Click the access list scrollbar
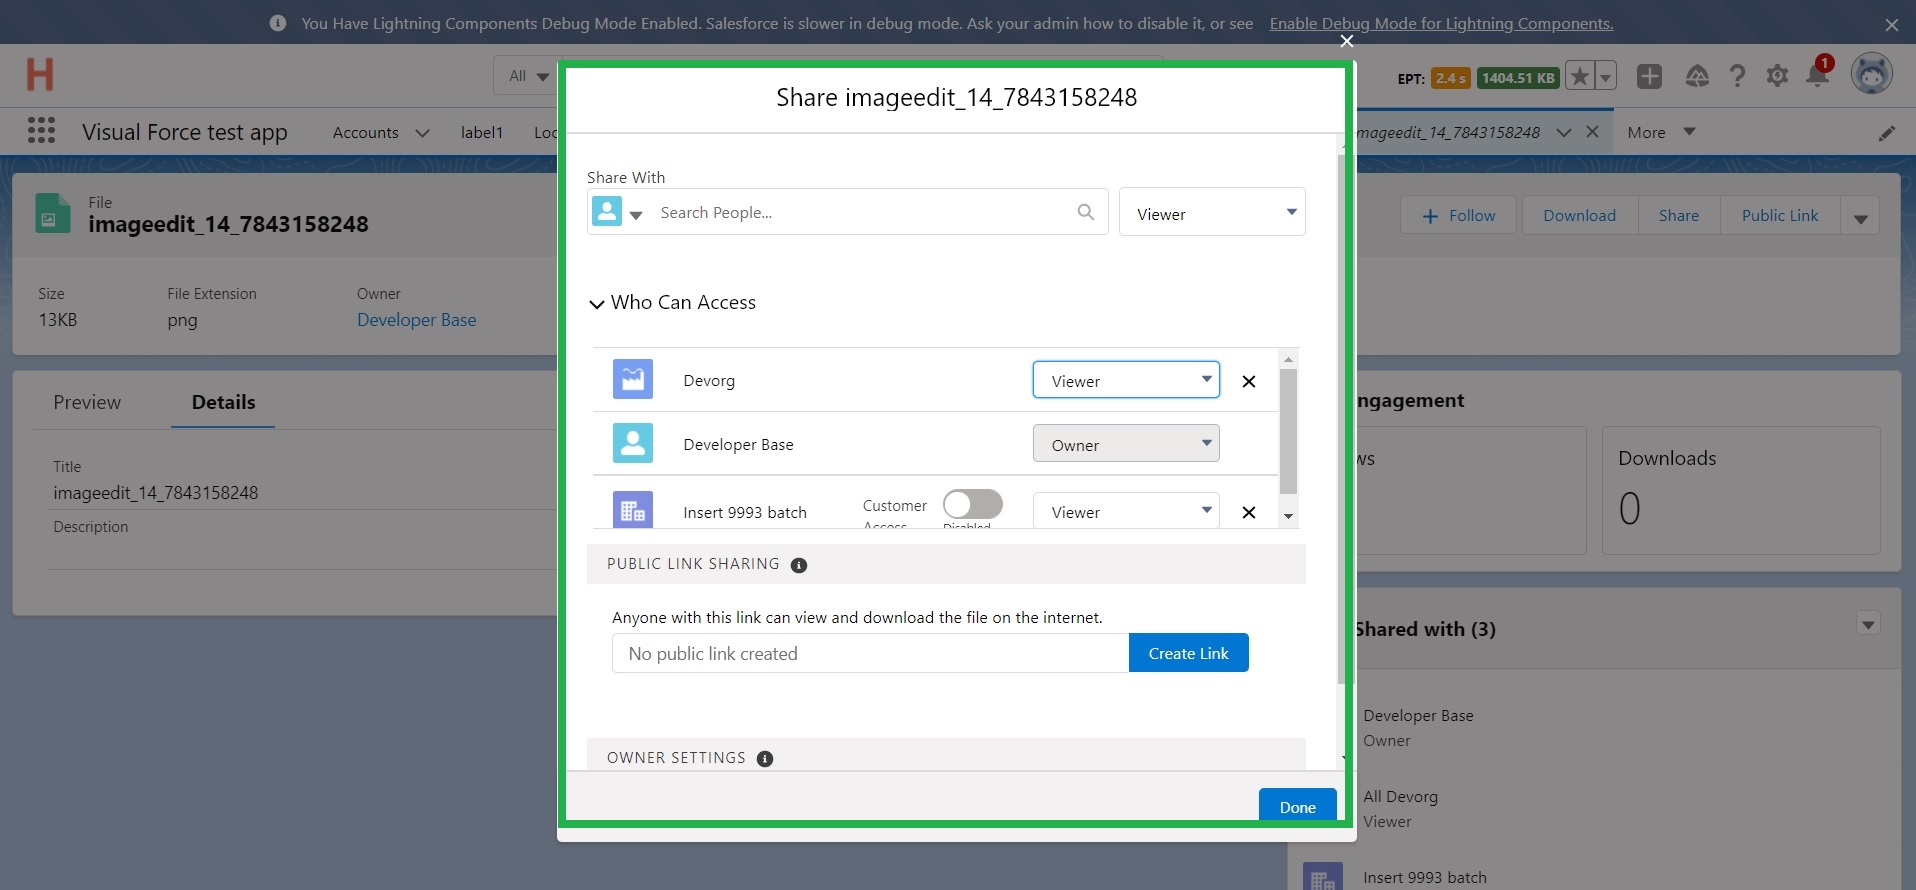 [1288, 431]
